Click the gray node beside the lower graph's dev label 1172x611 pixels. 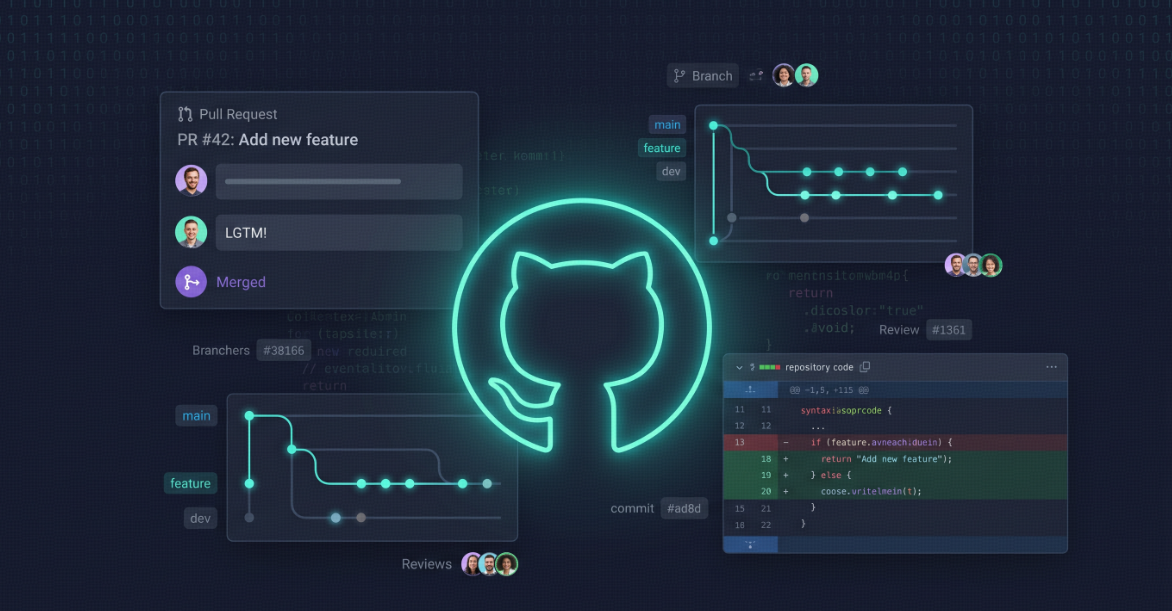[x=249, y=518]
